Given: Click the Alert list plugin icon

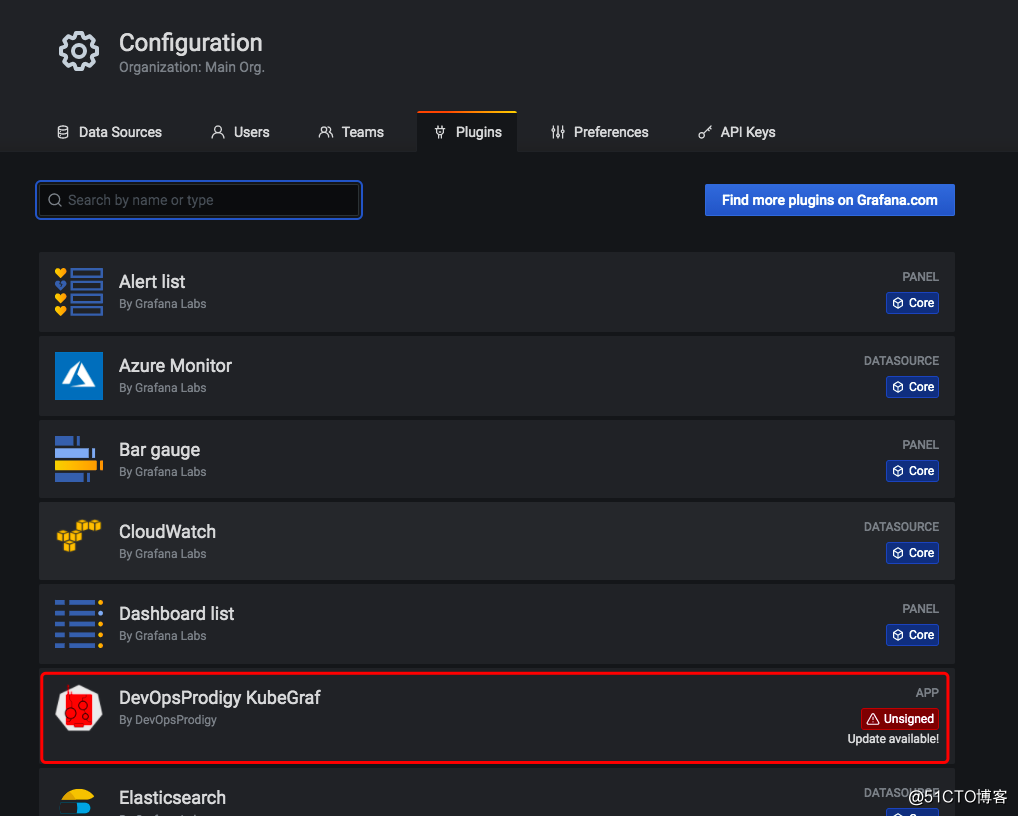Looking at the screenshot, I should click(79, 292).
